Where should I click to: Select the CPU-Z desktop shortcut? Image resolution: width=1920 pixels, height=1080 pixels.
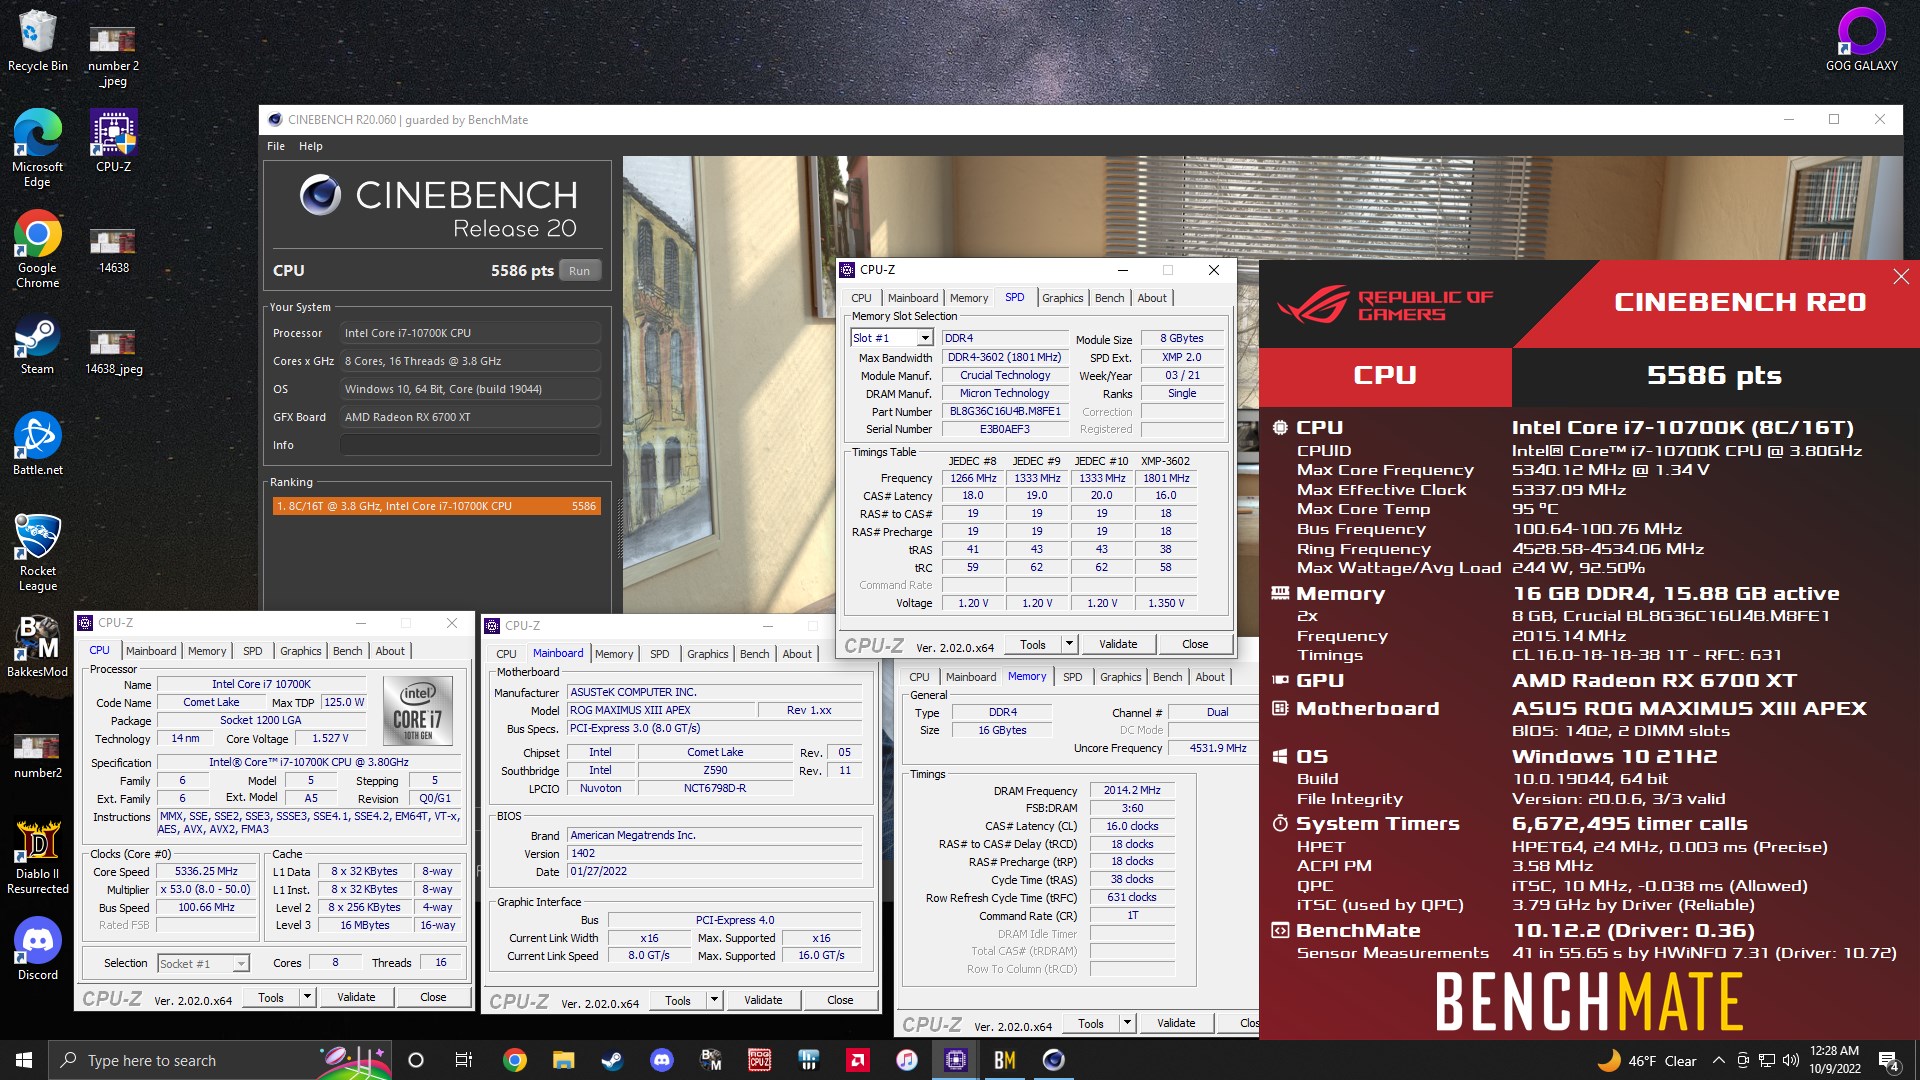(113, 142)
